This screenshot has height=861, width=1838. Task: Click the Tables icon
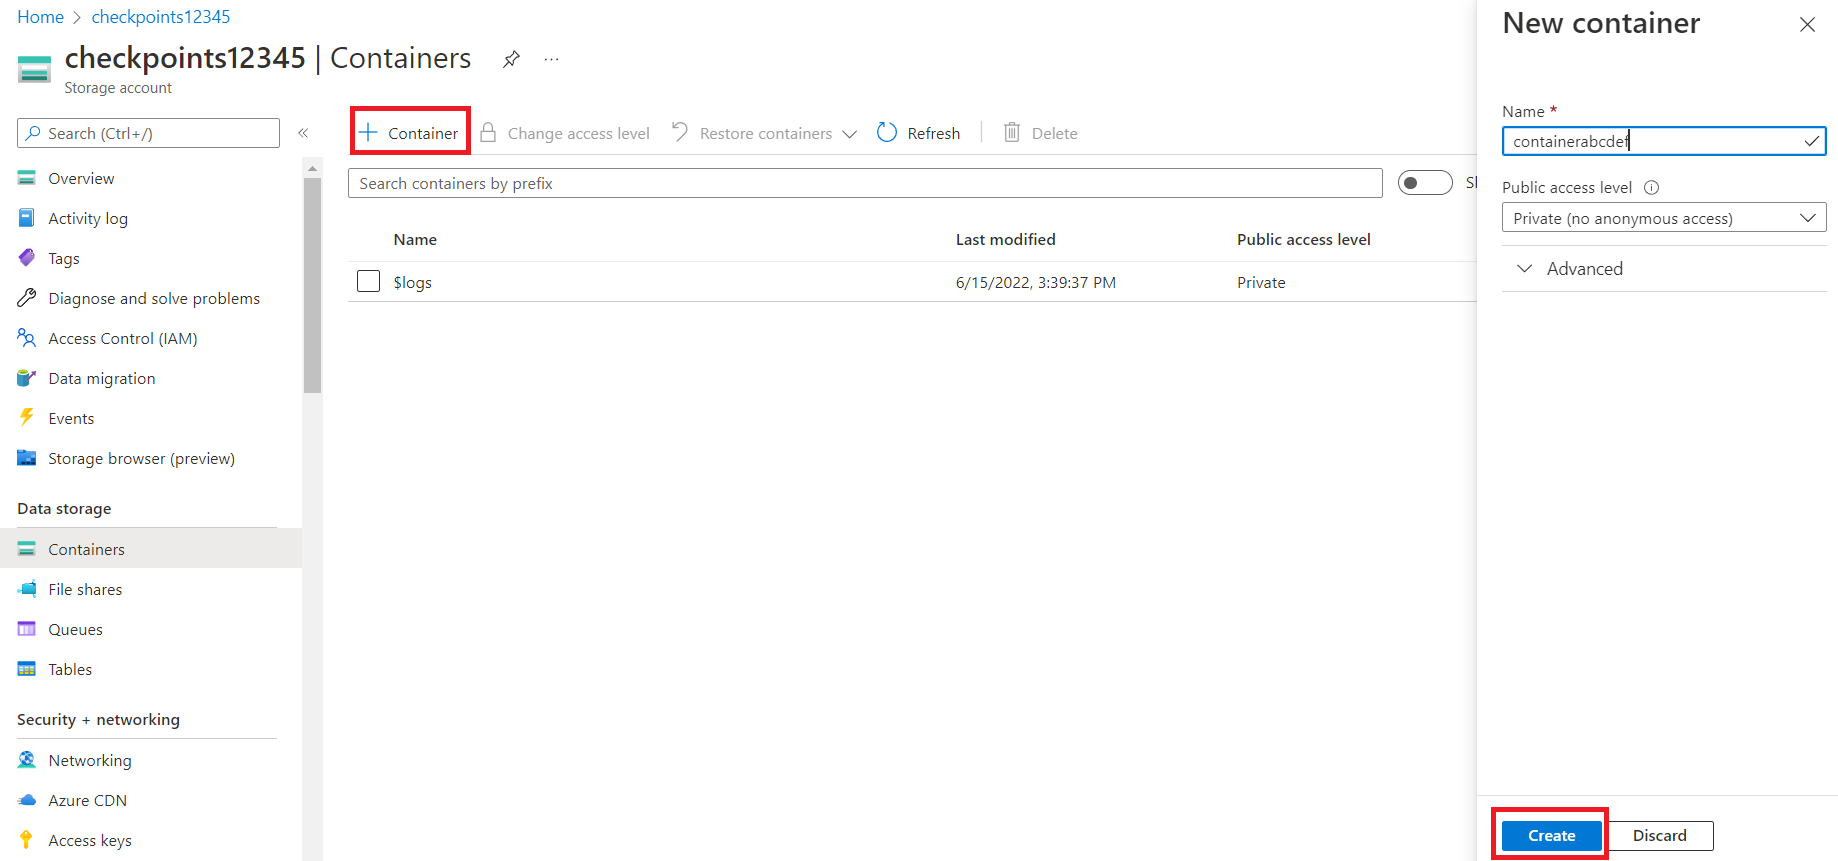coord(27,669)
